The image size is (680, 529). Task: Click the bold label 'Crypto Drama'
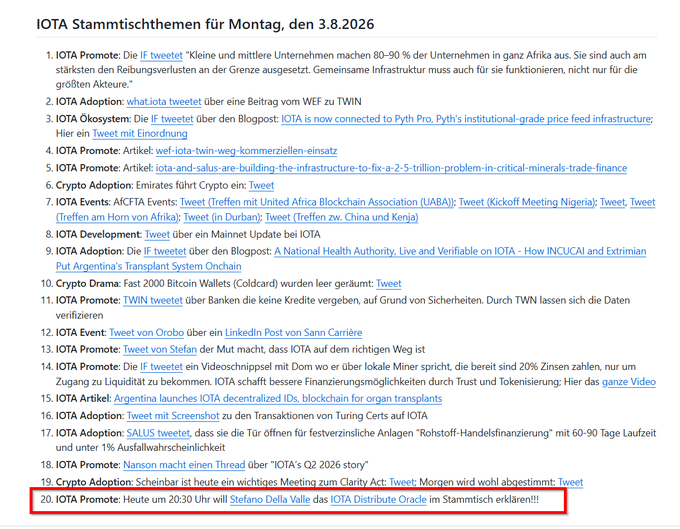88,284
